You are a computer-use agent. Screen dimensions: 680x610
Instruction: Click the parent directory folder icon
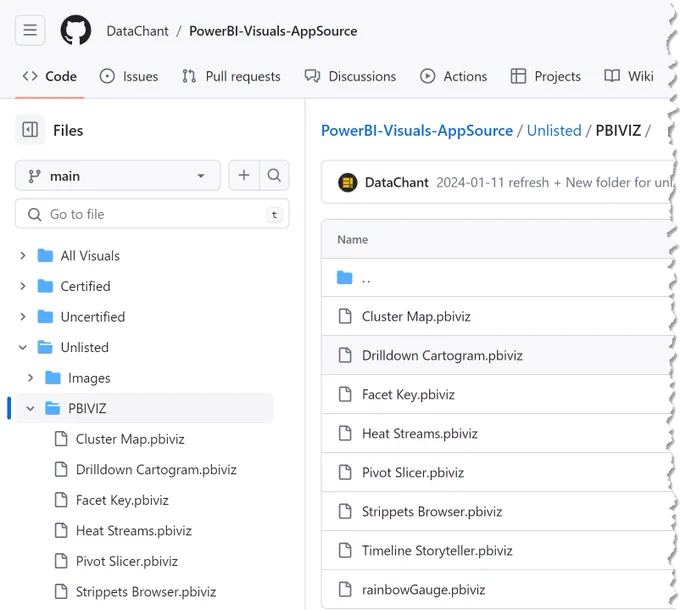[345, 278]
